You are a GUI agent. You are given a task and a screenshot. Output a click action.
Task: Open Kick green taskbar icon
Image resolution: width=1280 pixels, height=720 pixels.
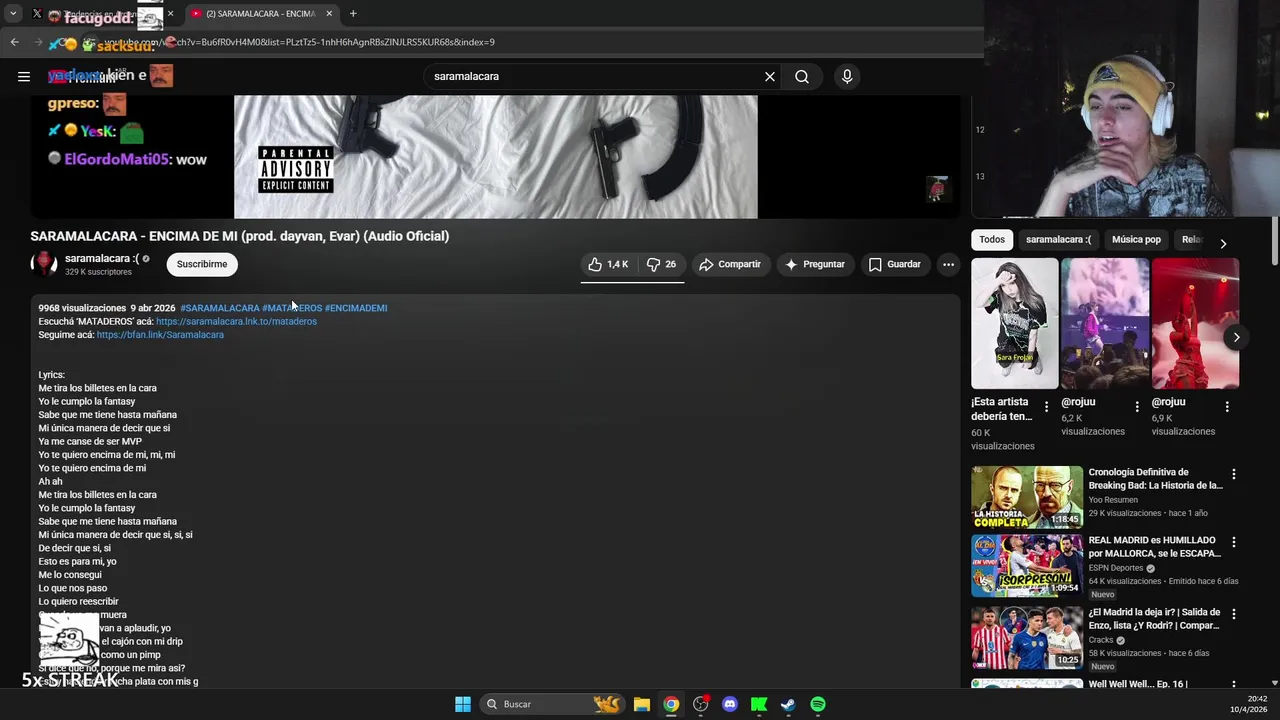pyautogui.click(x=759, y=704)
